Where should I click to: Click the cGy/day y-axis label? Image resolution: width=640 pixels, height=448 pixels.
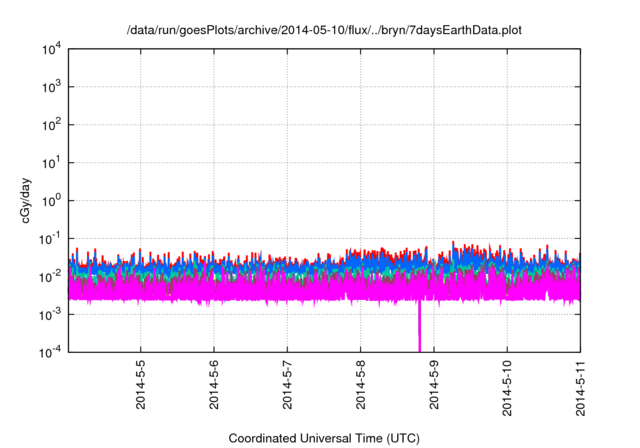coord(26,200)
